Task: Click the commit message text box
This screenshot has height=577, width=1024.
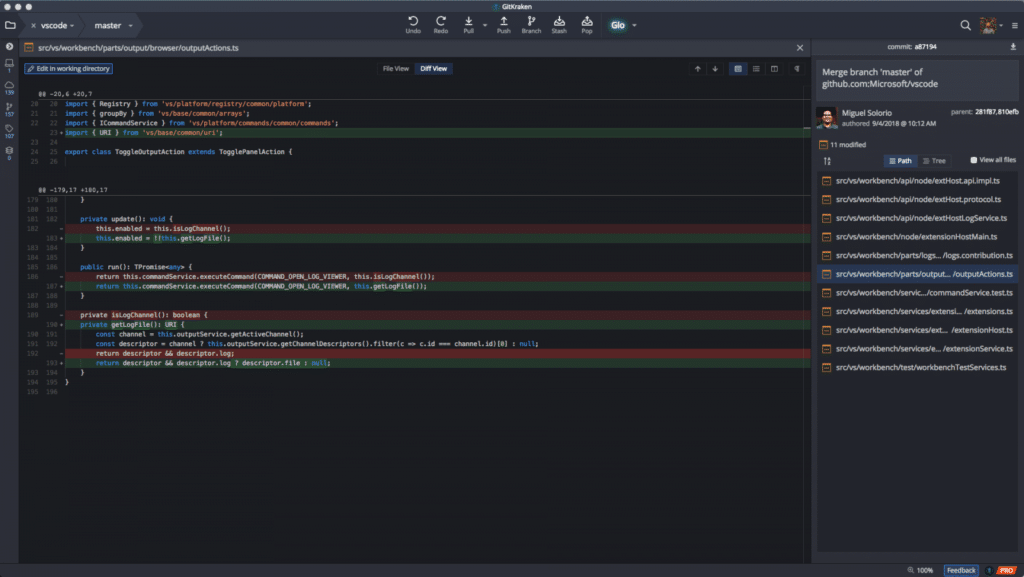Action: (917, 78)
